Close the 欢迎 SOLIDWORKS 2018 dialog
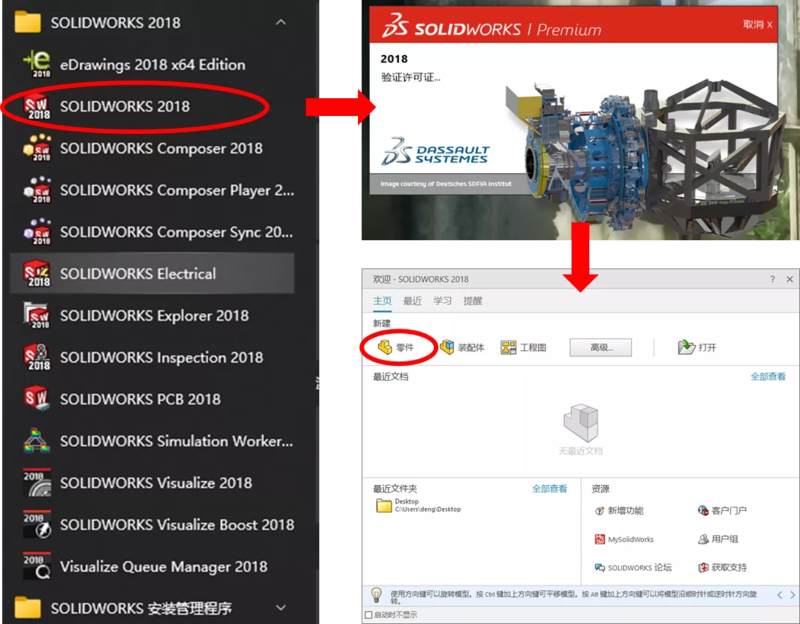The width and height of the screenshot is (800, 624). point(790,279)
